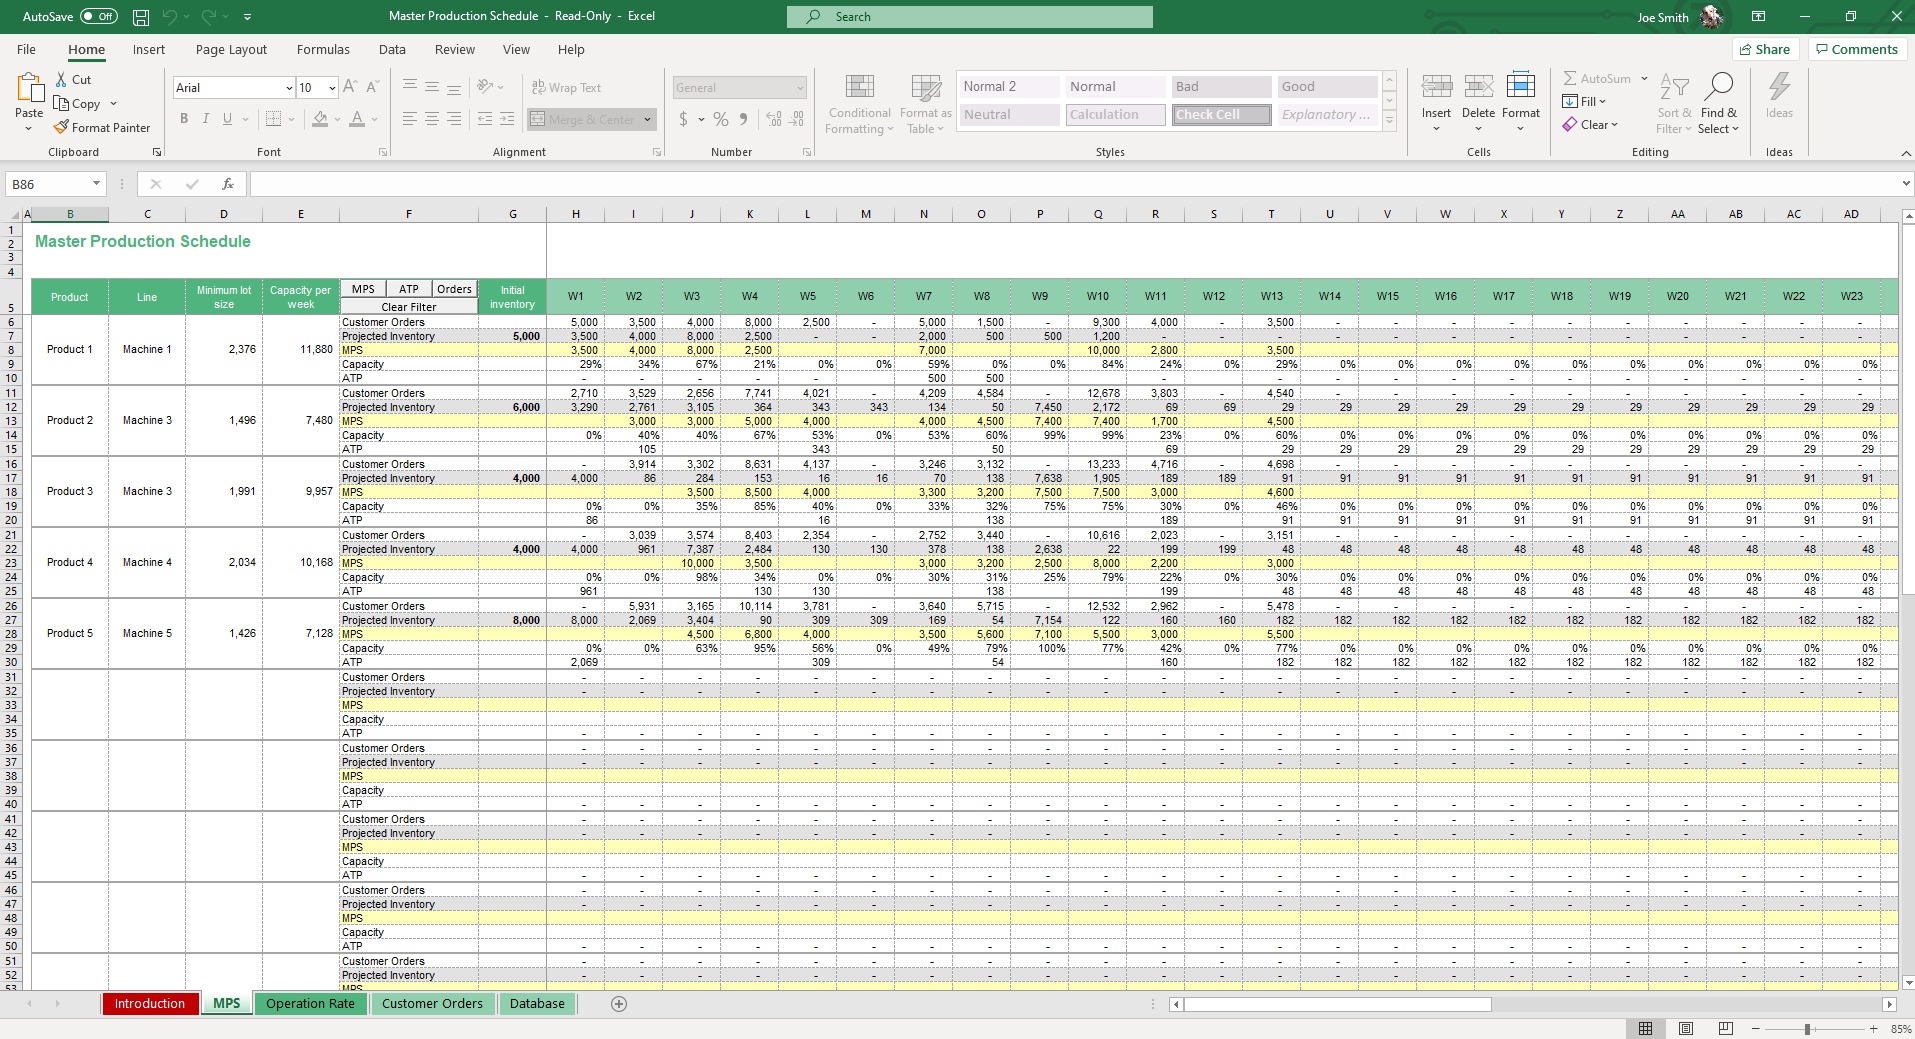The width and height of the screenshot is (1915, 1039).
Task: Click the Format Painter icon
Action: [x=62, y=128]
